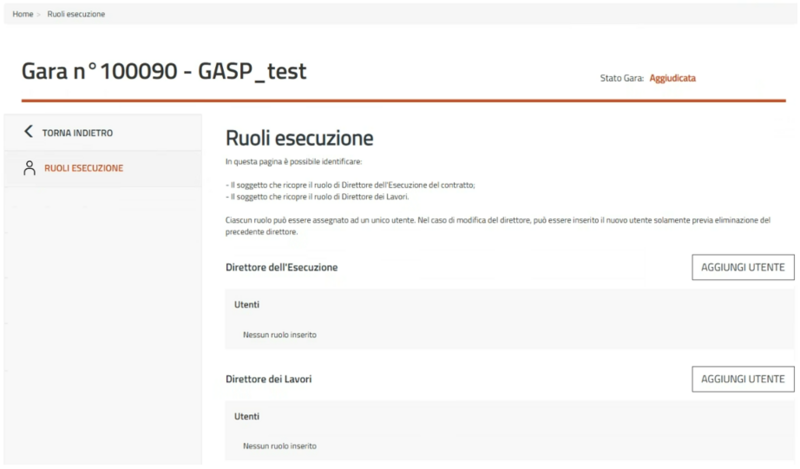Image resolution: width=800 pixels, height=469 pixels.
Task: Click the person icon beside Ruoli Esecuzione
Action: [x=29, y=168]
